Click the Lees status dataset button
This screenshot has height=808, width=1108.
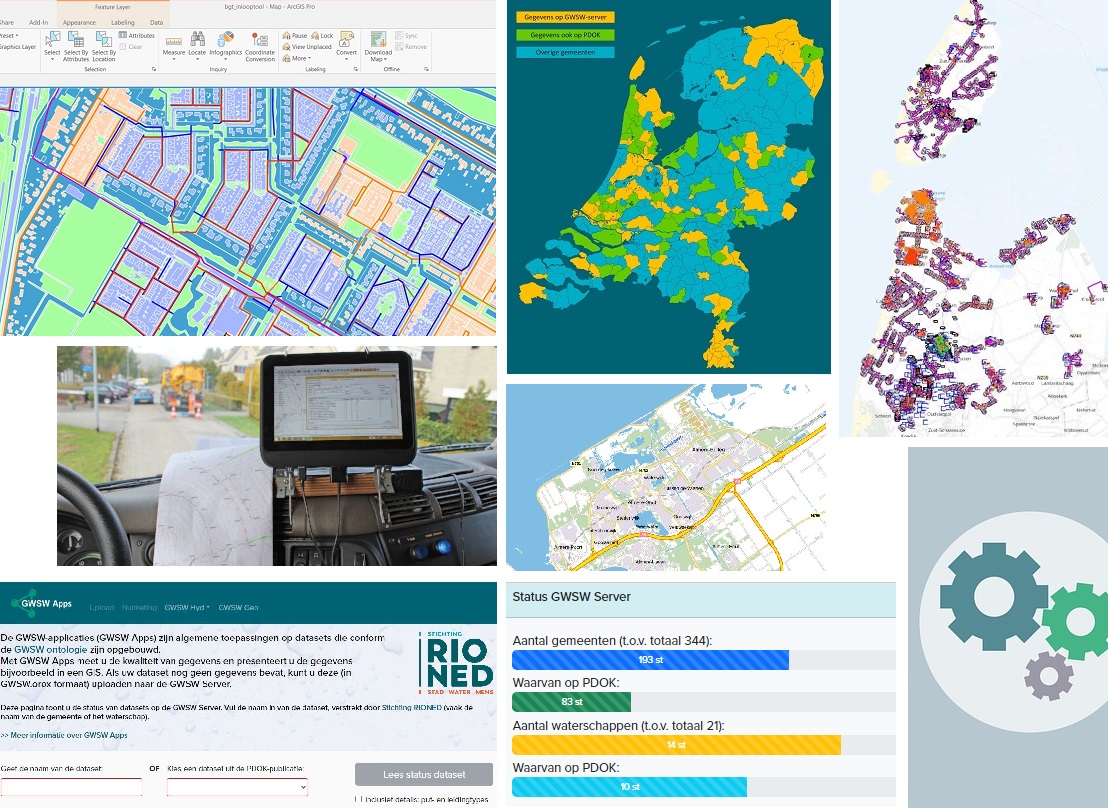[423, 775]
